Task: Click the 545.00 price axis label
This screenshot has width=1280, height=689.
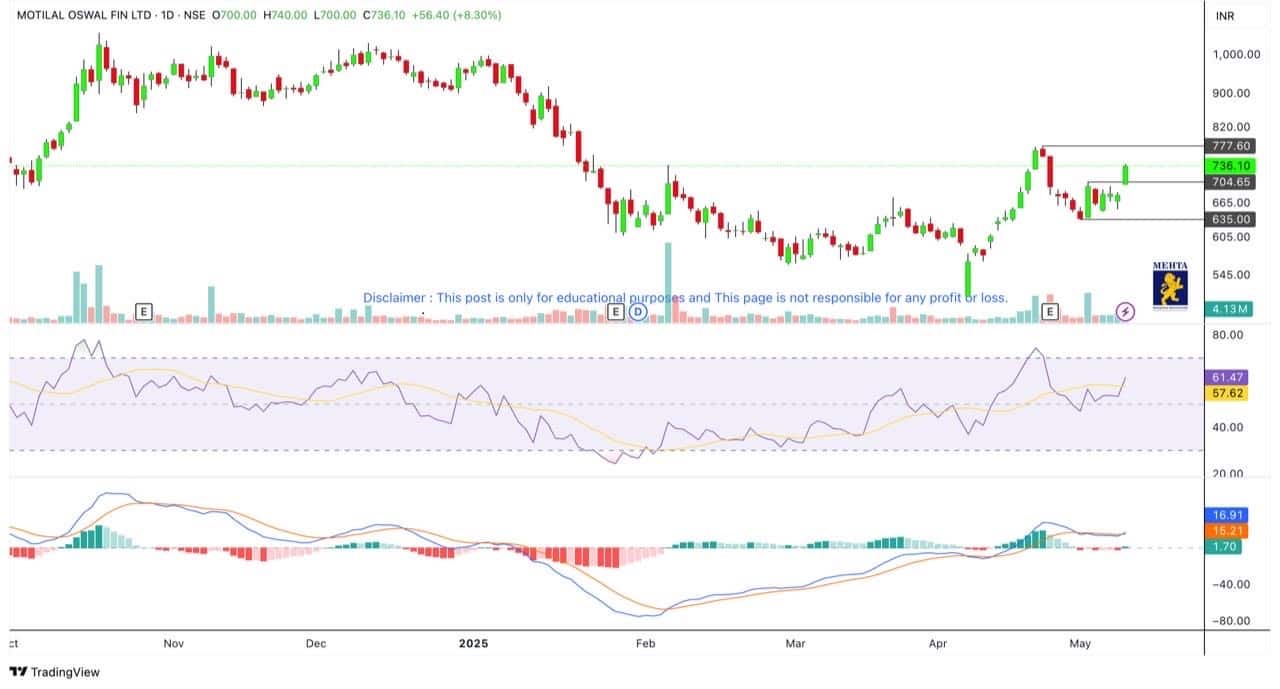Action: 1233,274
